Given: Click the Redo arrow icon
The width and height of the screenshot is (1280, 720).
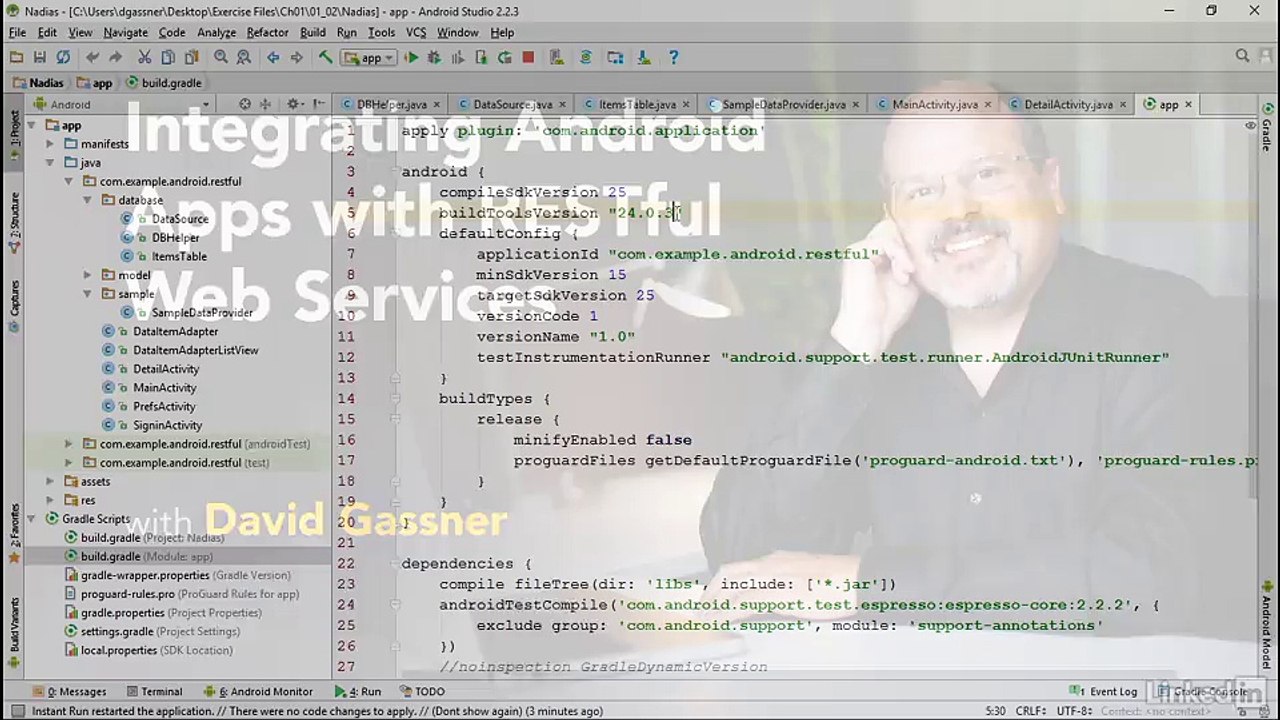Looking at the screenshot, I should tap(115, 58).
